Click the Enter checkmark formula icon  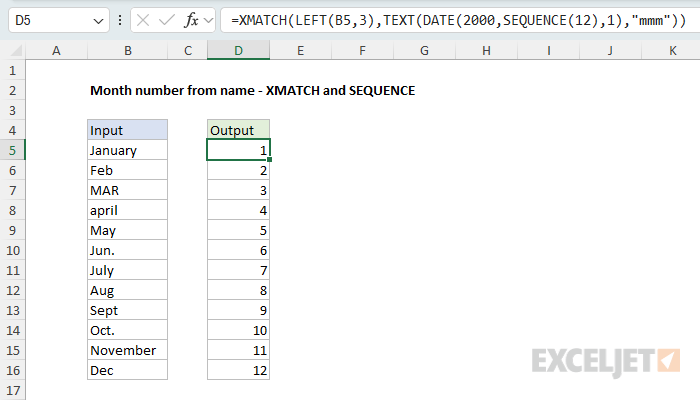167,20
